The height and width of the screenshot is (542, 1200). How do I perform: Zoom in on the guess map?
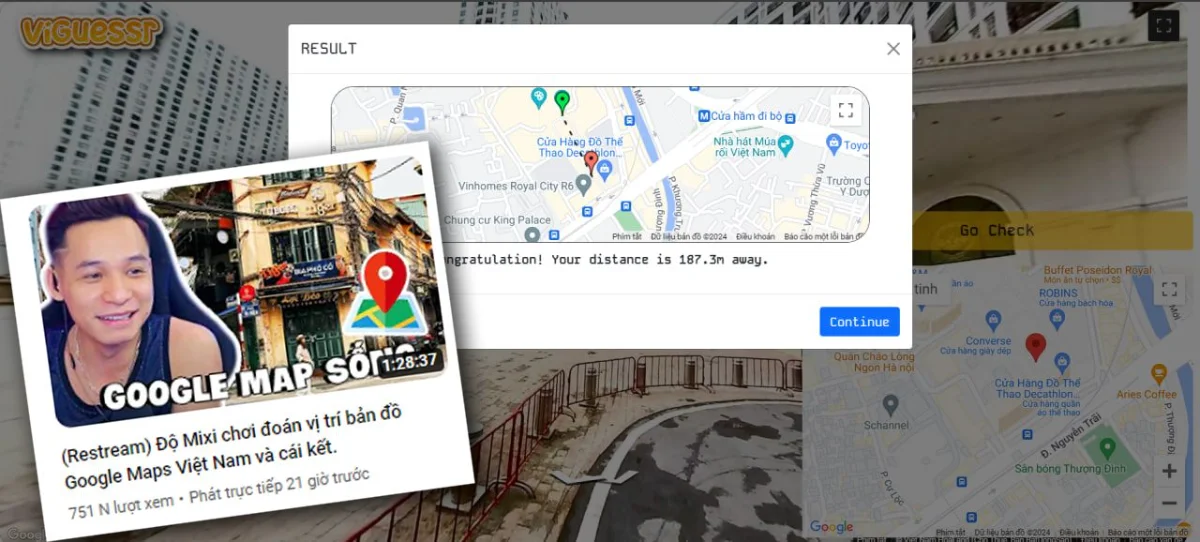(1169, 470)
